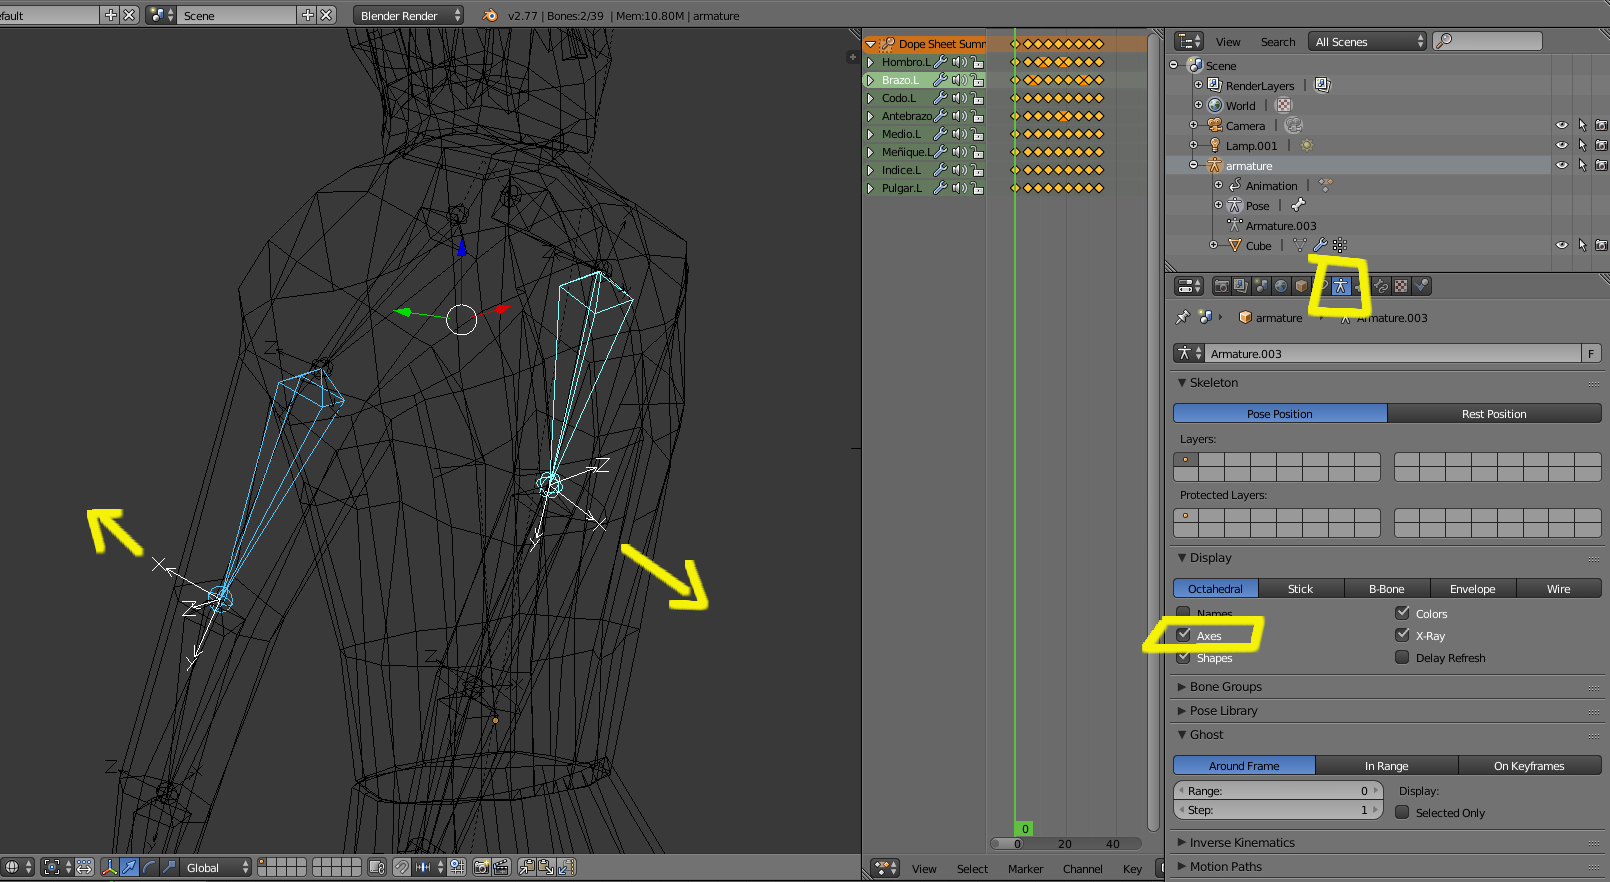
Task: Switch bone display to B-Bone
Action: (1386, 589)
